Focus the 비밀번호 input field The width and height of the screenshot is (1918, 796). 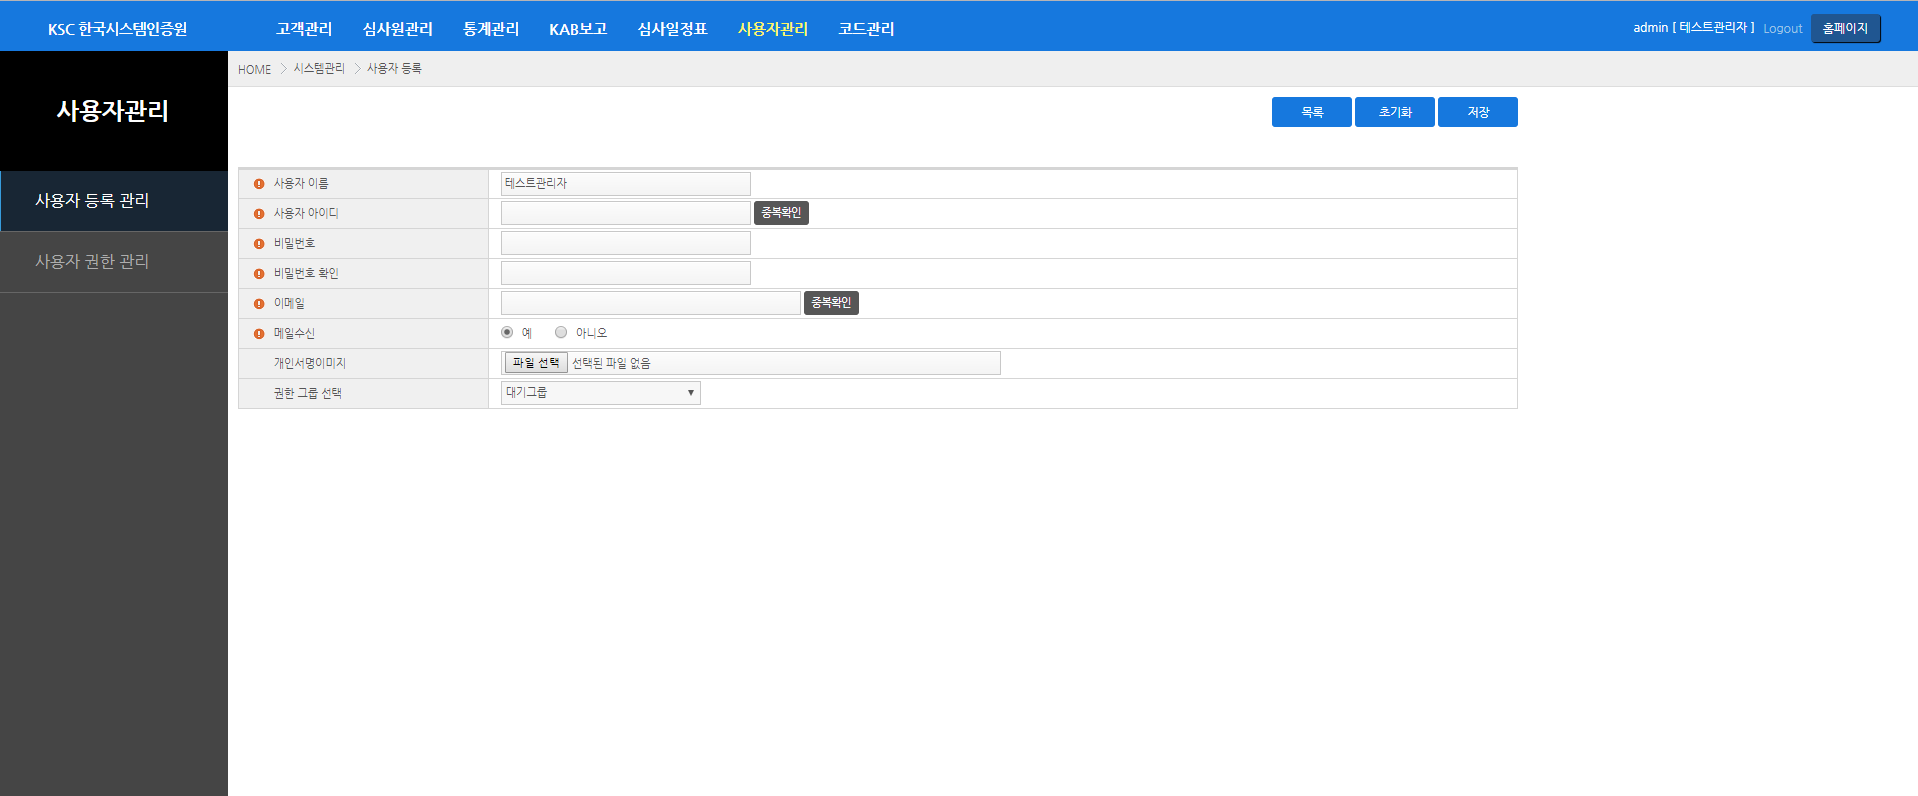(x=625, y=243)
